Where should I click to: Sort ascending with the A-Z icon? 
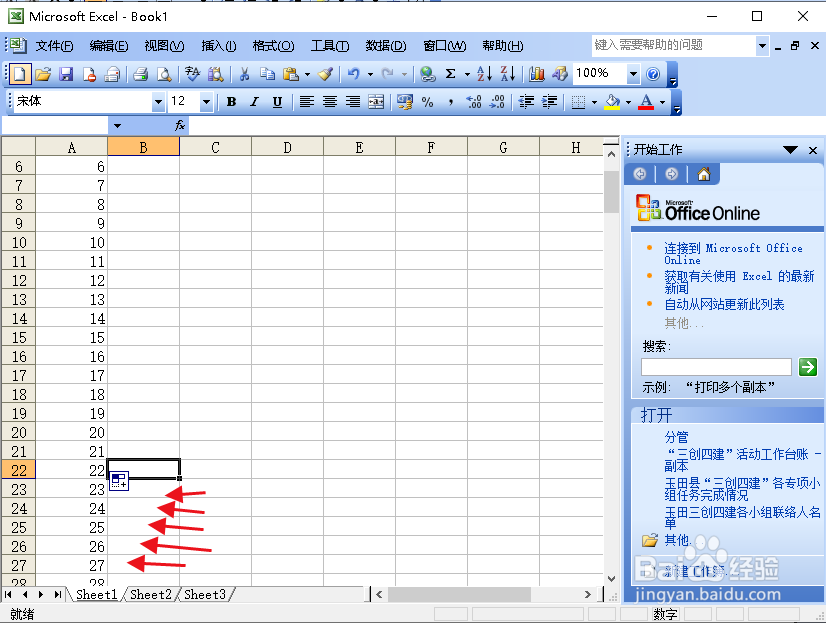pos(484,74)
